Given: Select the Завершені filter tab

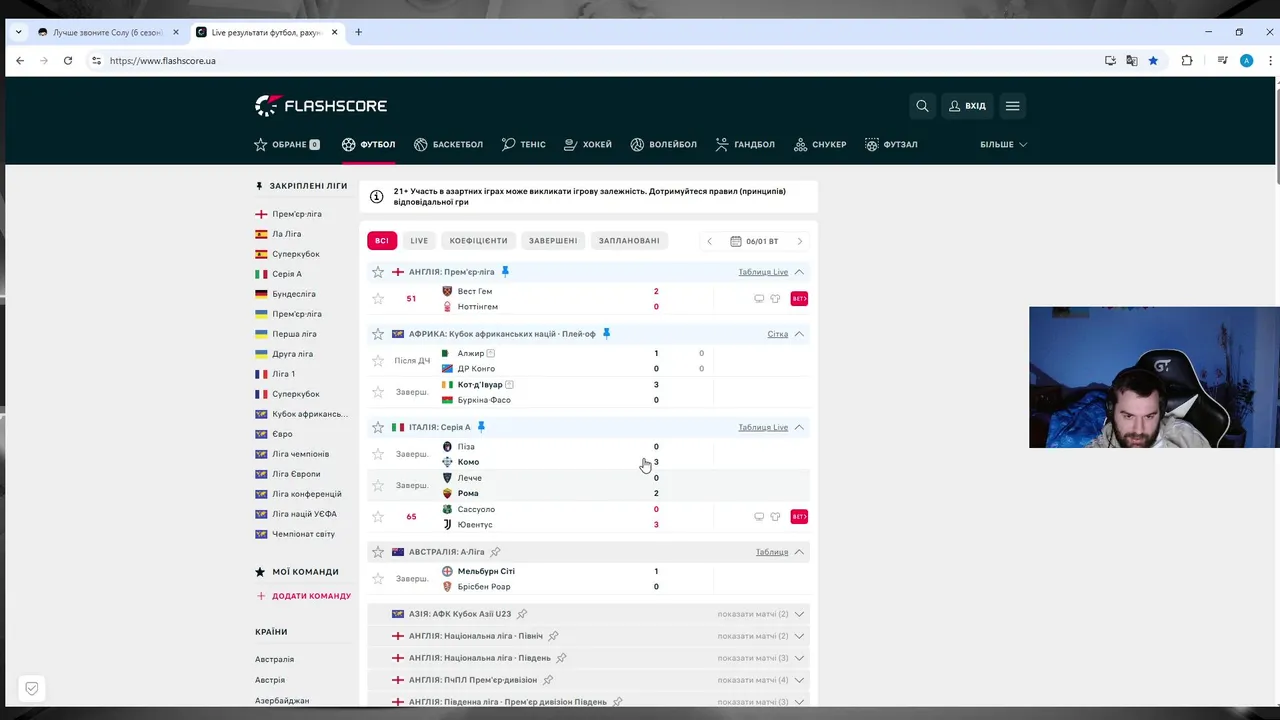Looking at the screenshot, I should pyautogui.click(x=553, y=241).
